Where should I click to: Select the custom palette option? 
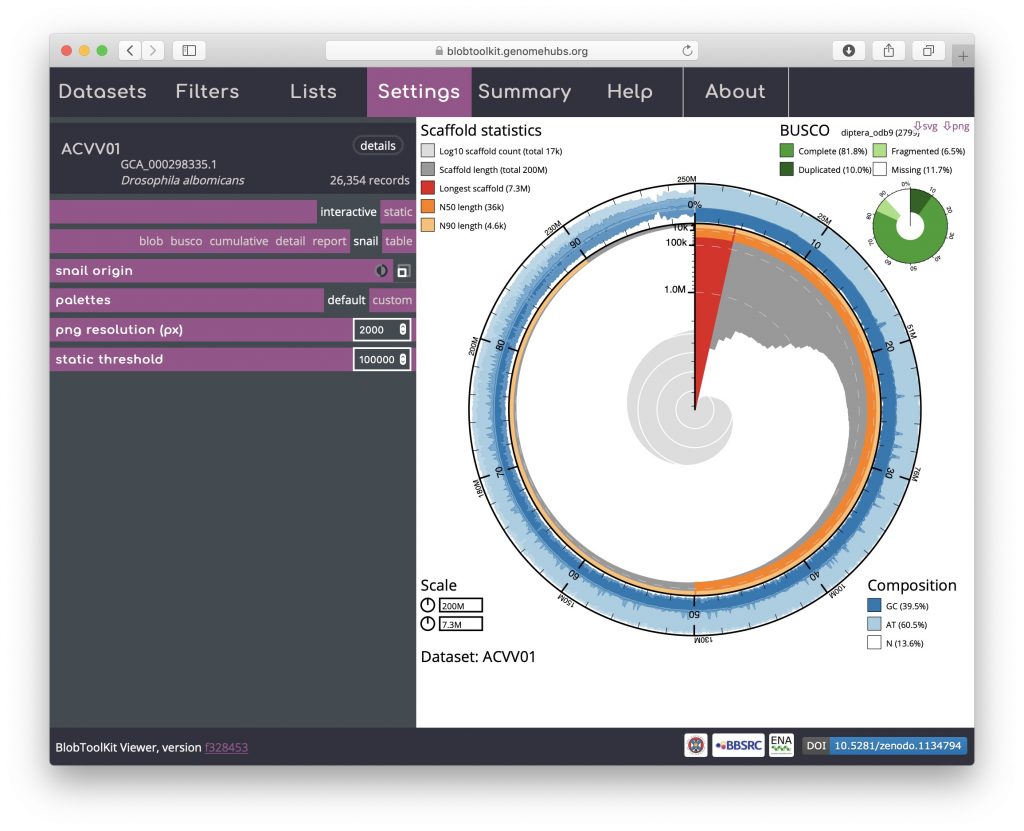pyautogui.click(x=391, y=300)
